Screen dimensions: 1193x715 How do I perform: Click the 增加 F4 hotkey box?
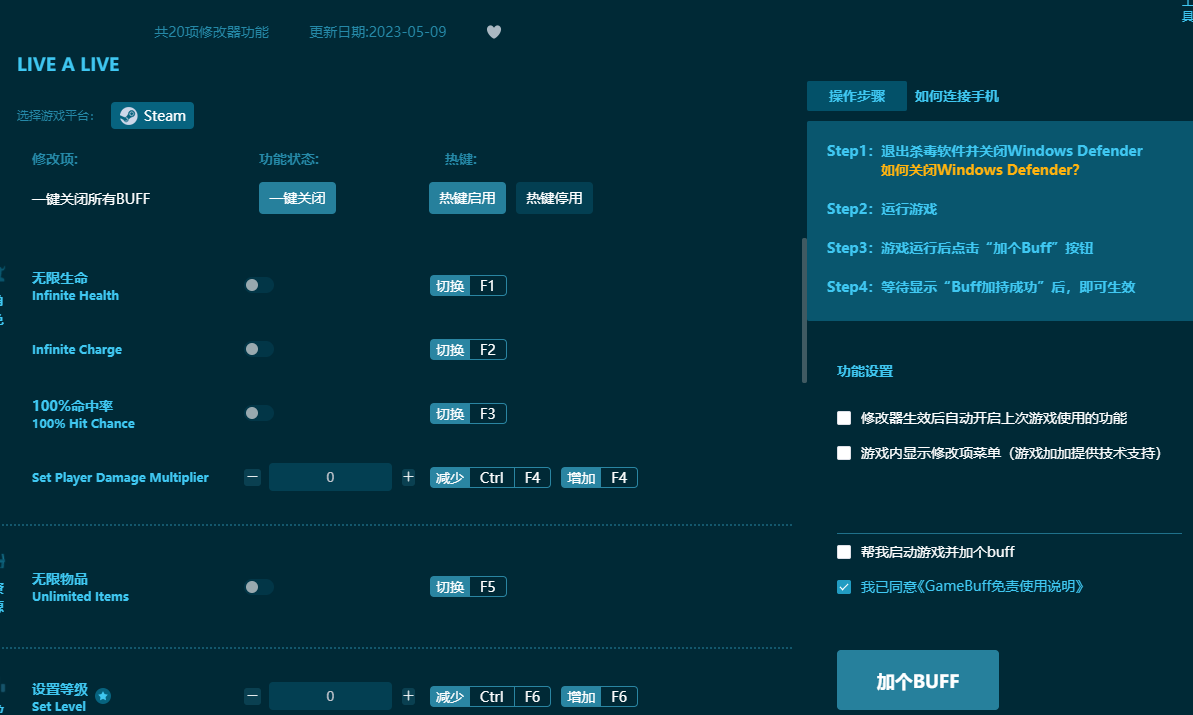click(x=600, y=477)
